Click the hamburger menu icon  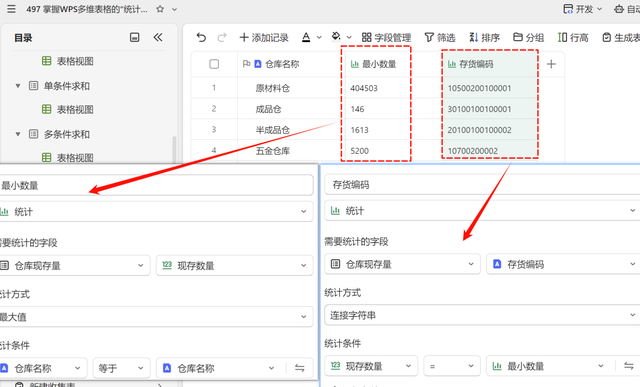click(11, 9)
